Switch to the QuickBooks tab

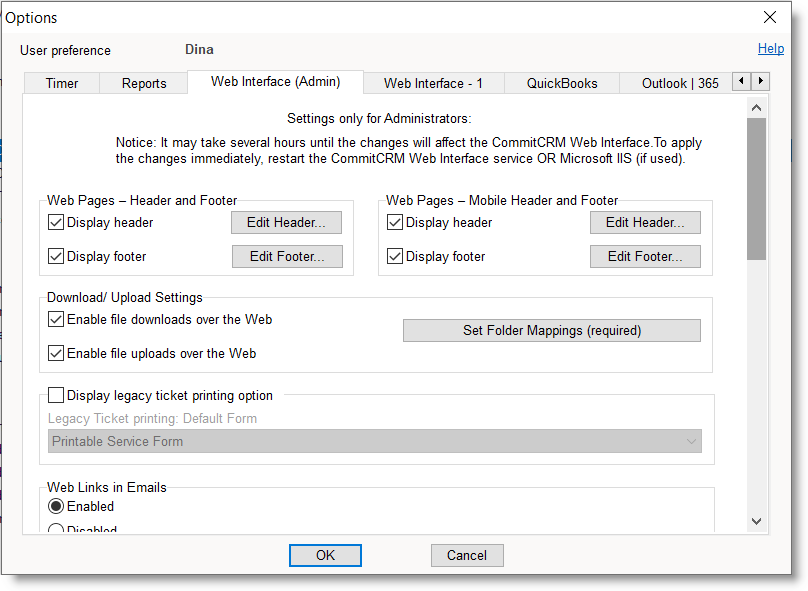click(562, 83)
